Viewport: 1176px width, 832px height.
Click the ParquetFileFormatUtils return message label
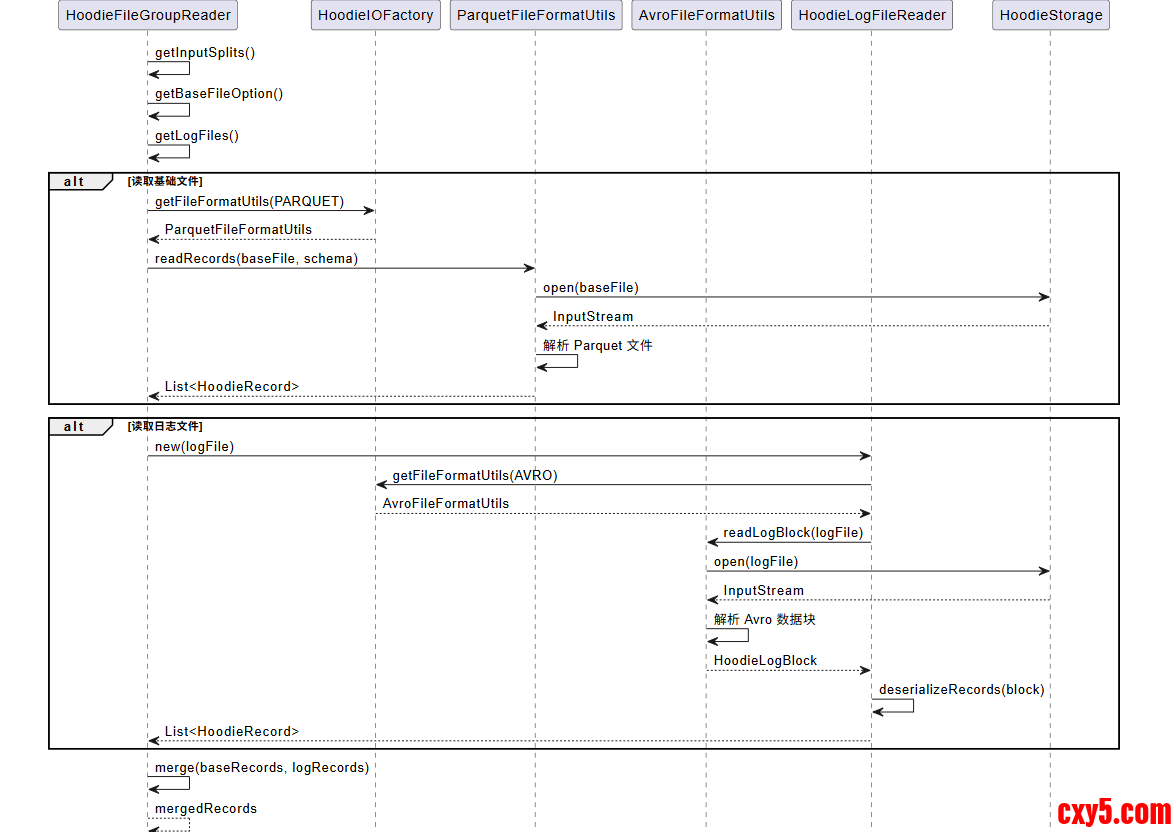click(238, 230)
